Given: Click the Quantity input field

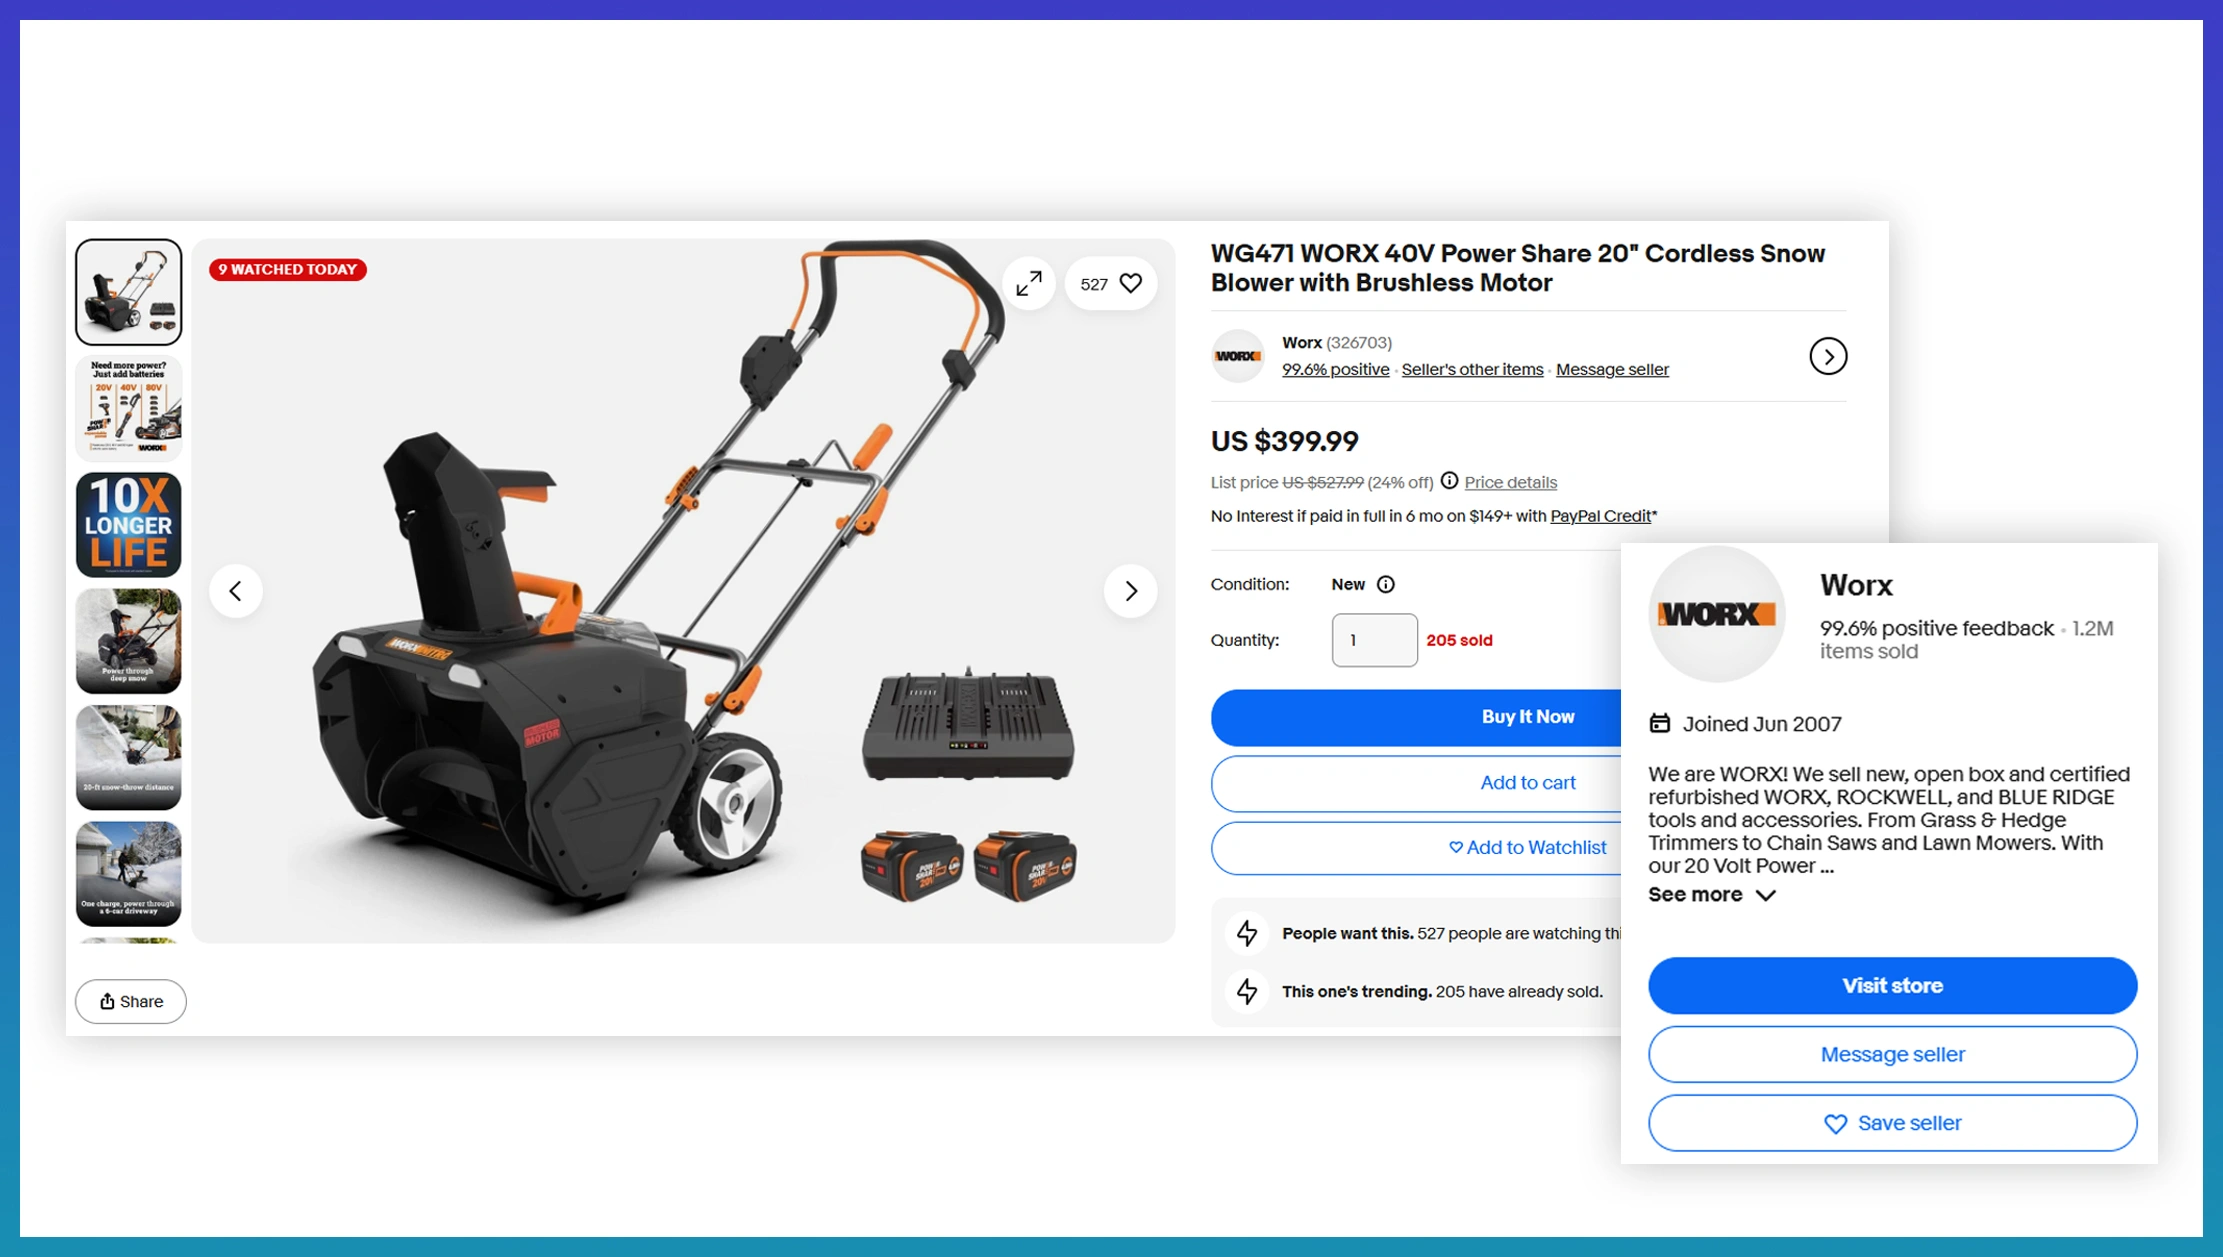Looking at the screenshot, I should pos(1374,640).
